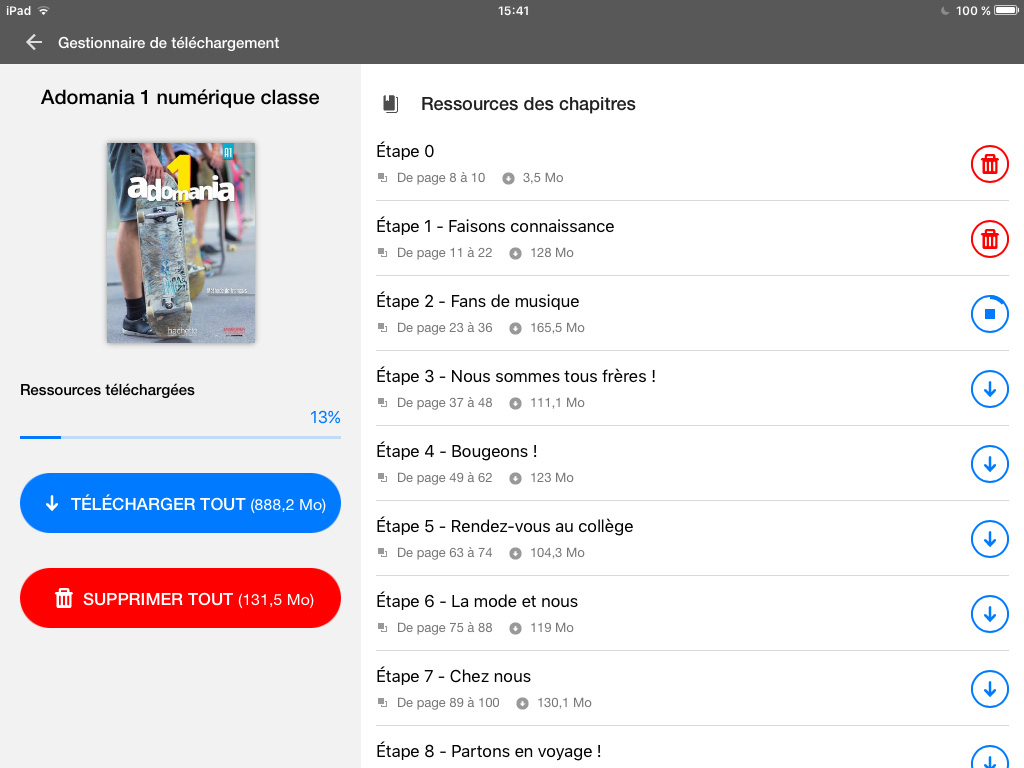The image size is (1024, 768).
Task: Go back with the arrow icon
Action: click(x=34, y=42)
